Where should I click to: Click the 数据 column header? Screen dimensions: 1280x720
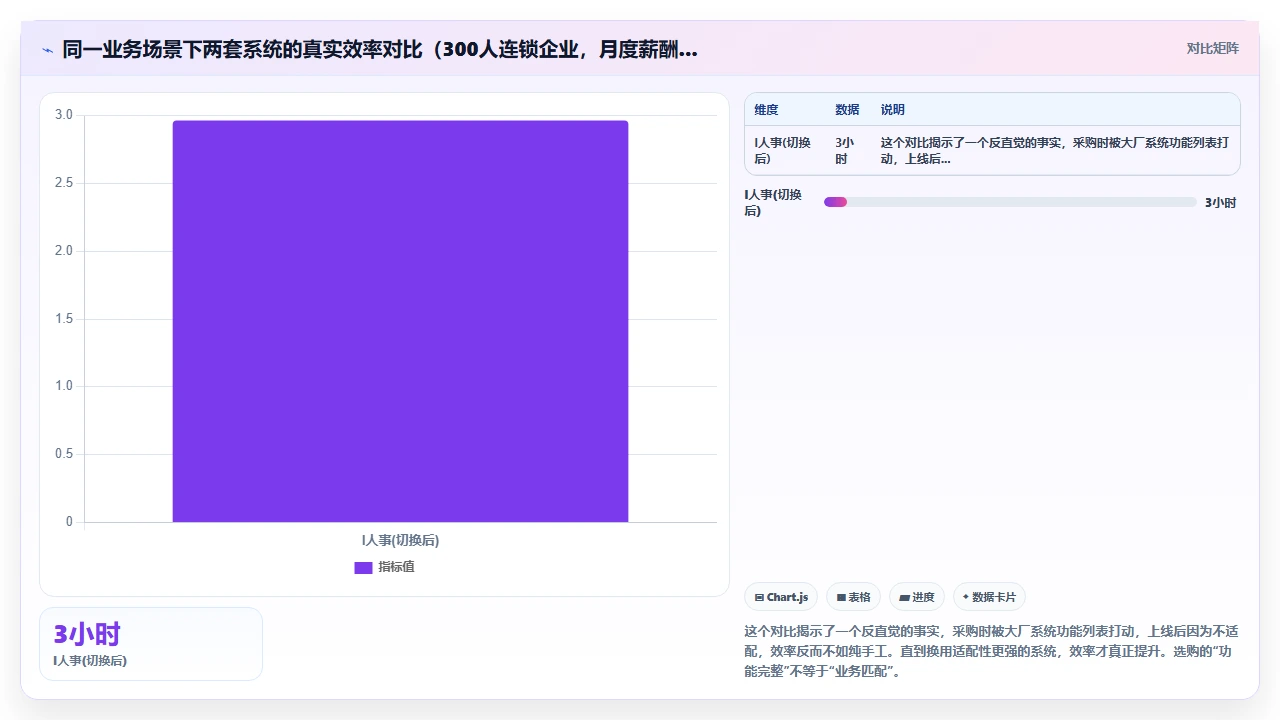[x=847, y=110]
